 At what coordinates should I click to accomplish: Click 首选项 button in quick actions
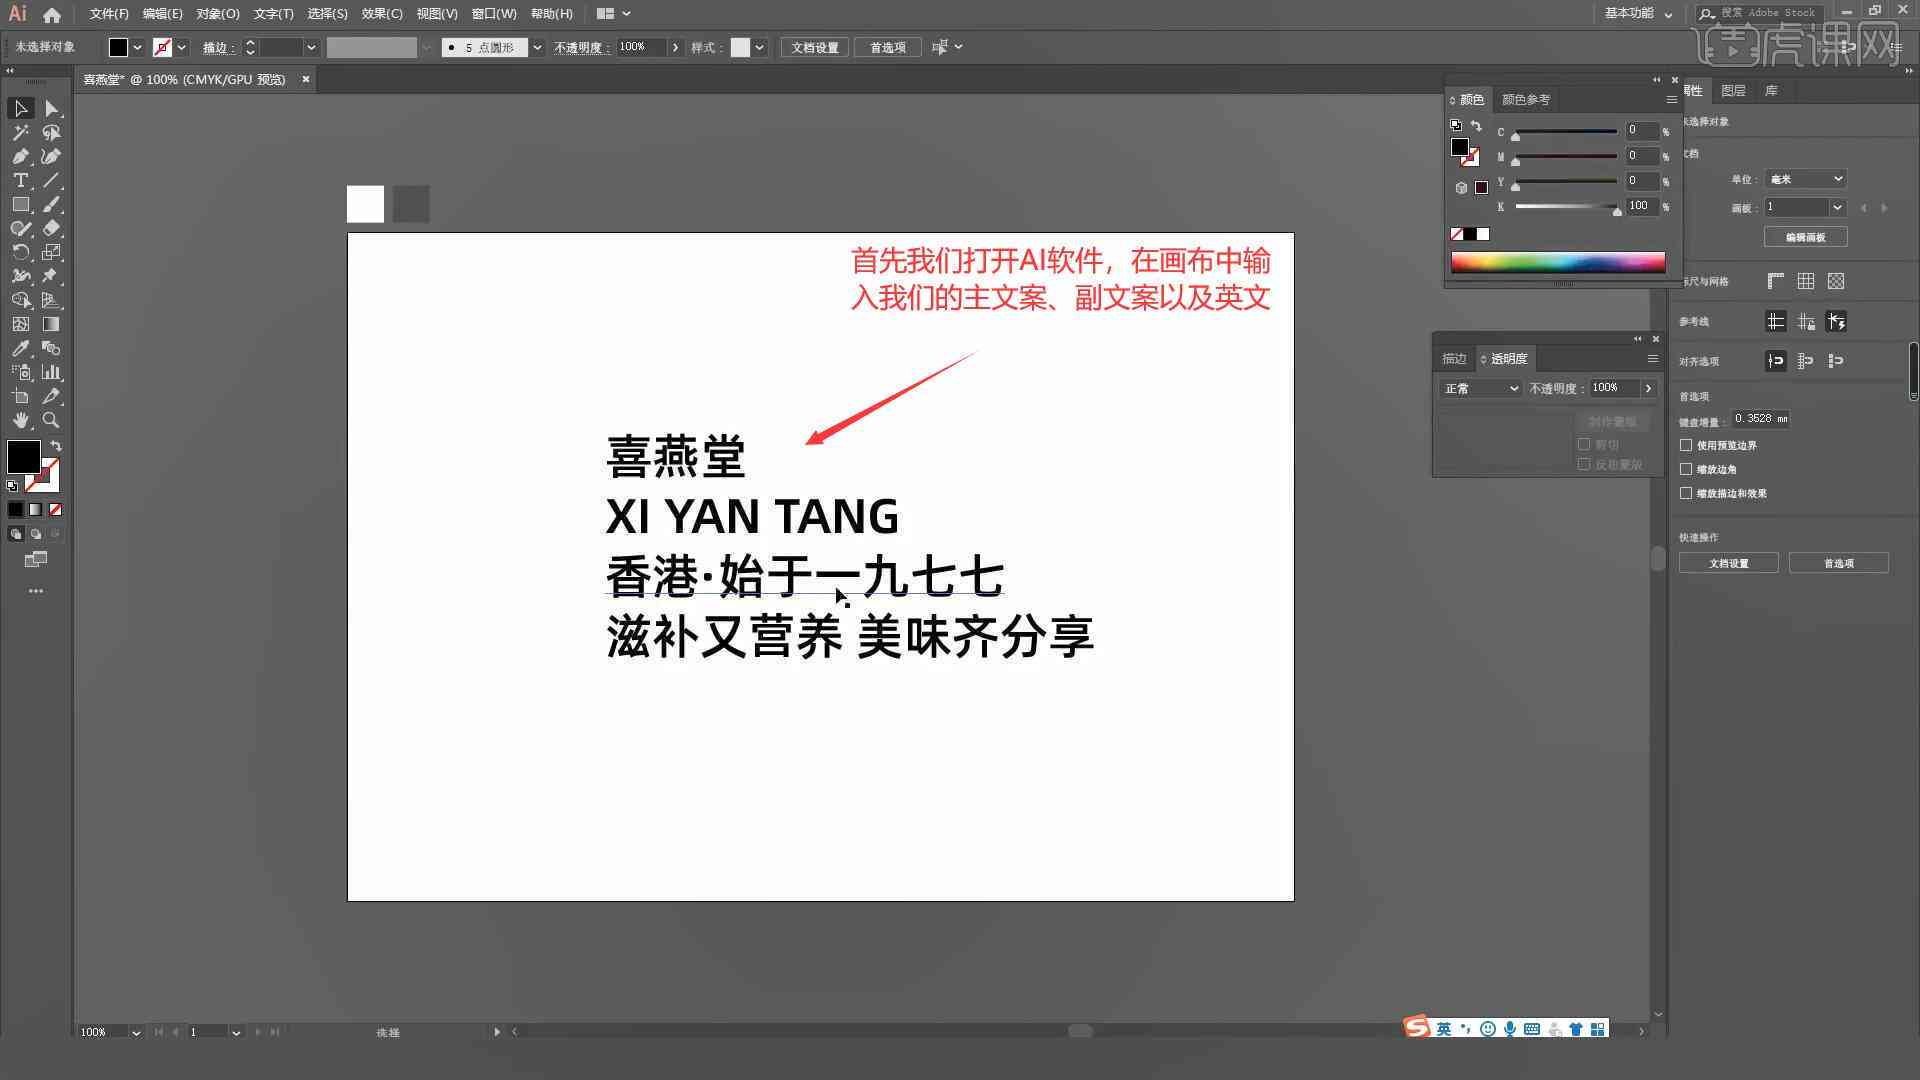point(1840,563)
